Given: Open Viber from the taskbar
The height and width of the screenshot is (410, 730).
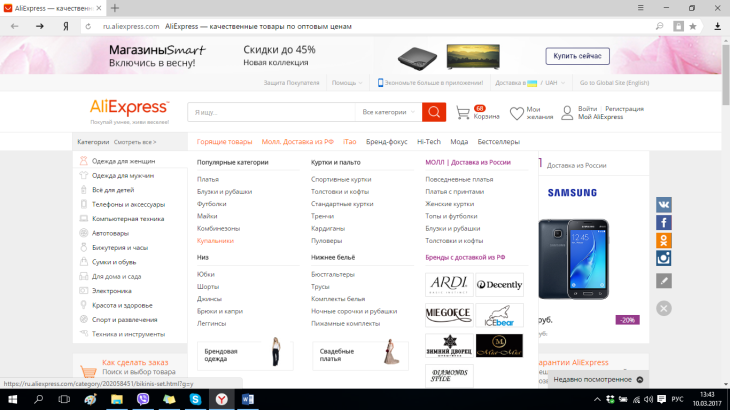Looking at the screenshot, I should click(143, 399).
